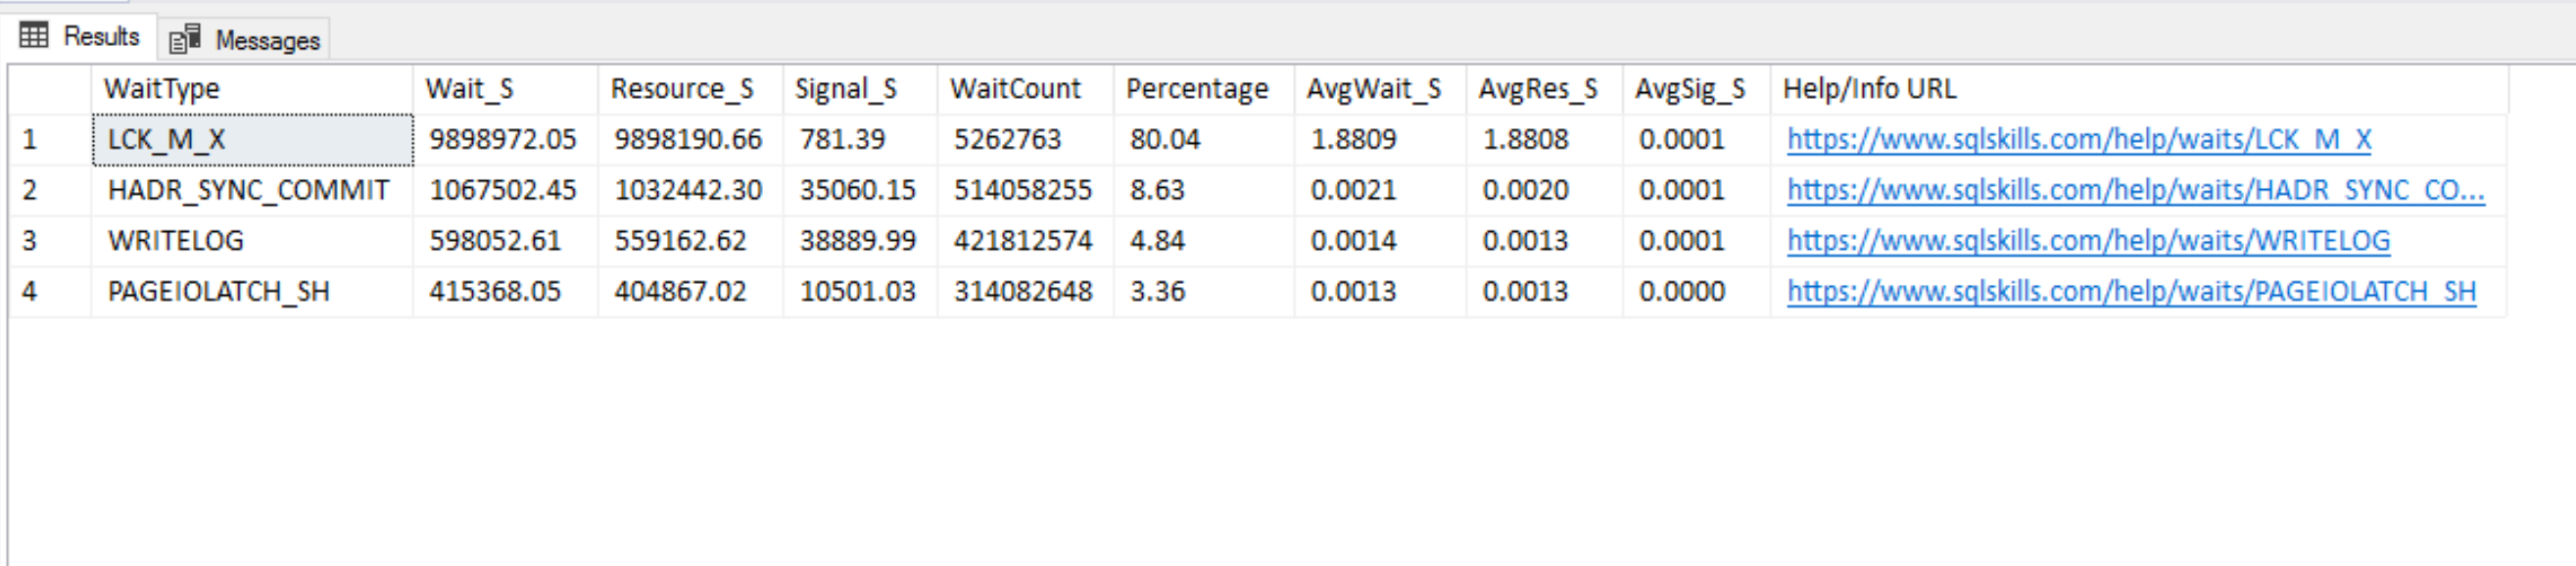Select the Percentage column header

(x=1204, y=89)
